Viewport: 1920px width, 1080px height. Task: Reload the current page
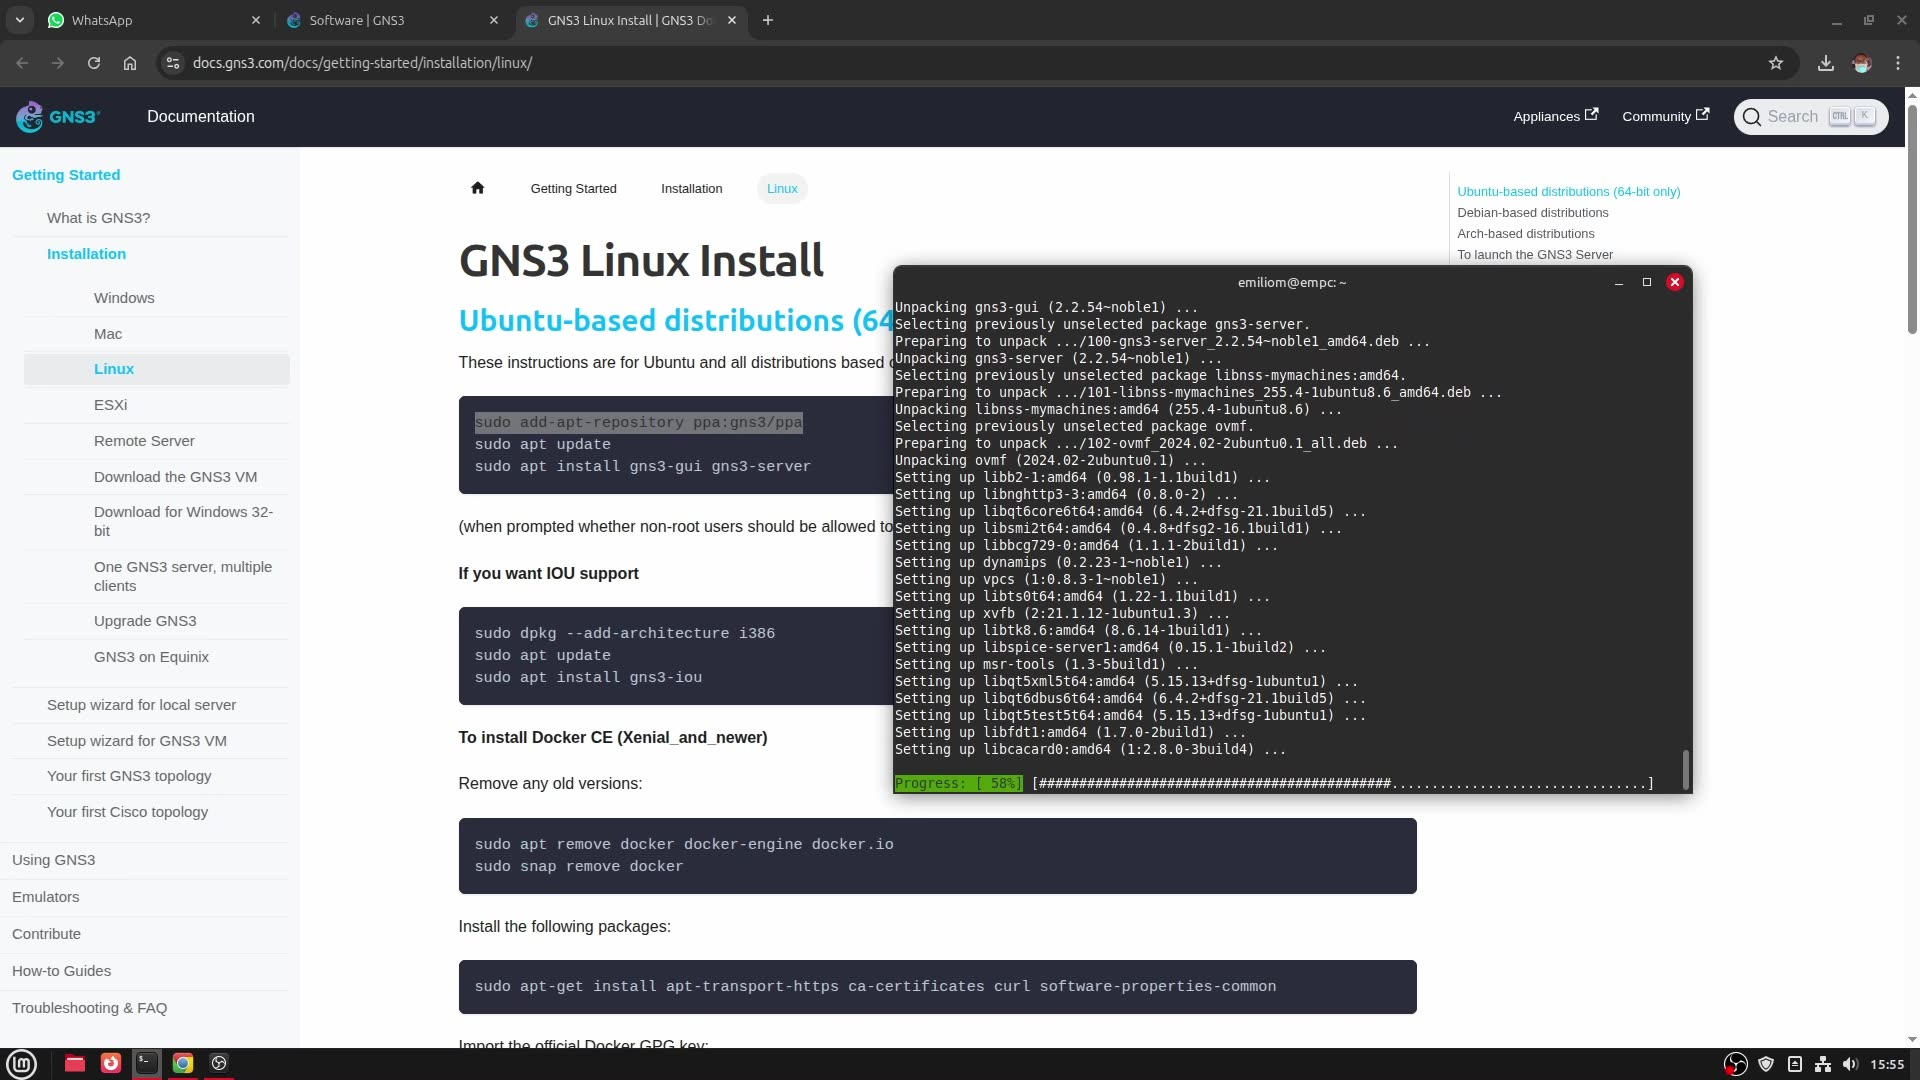point(93,62)
